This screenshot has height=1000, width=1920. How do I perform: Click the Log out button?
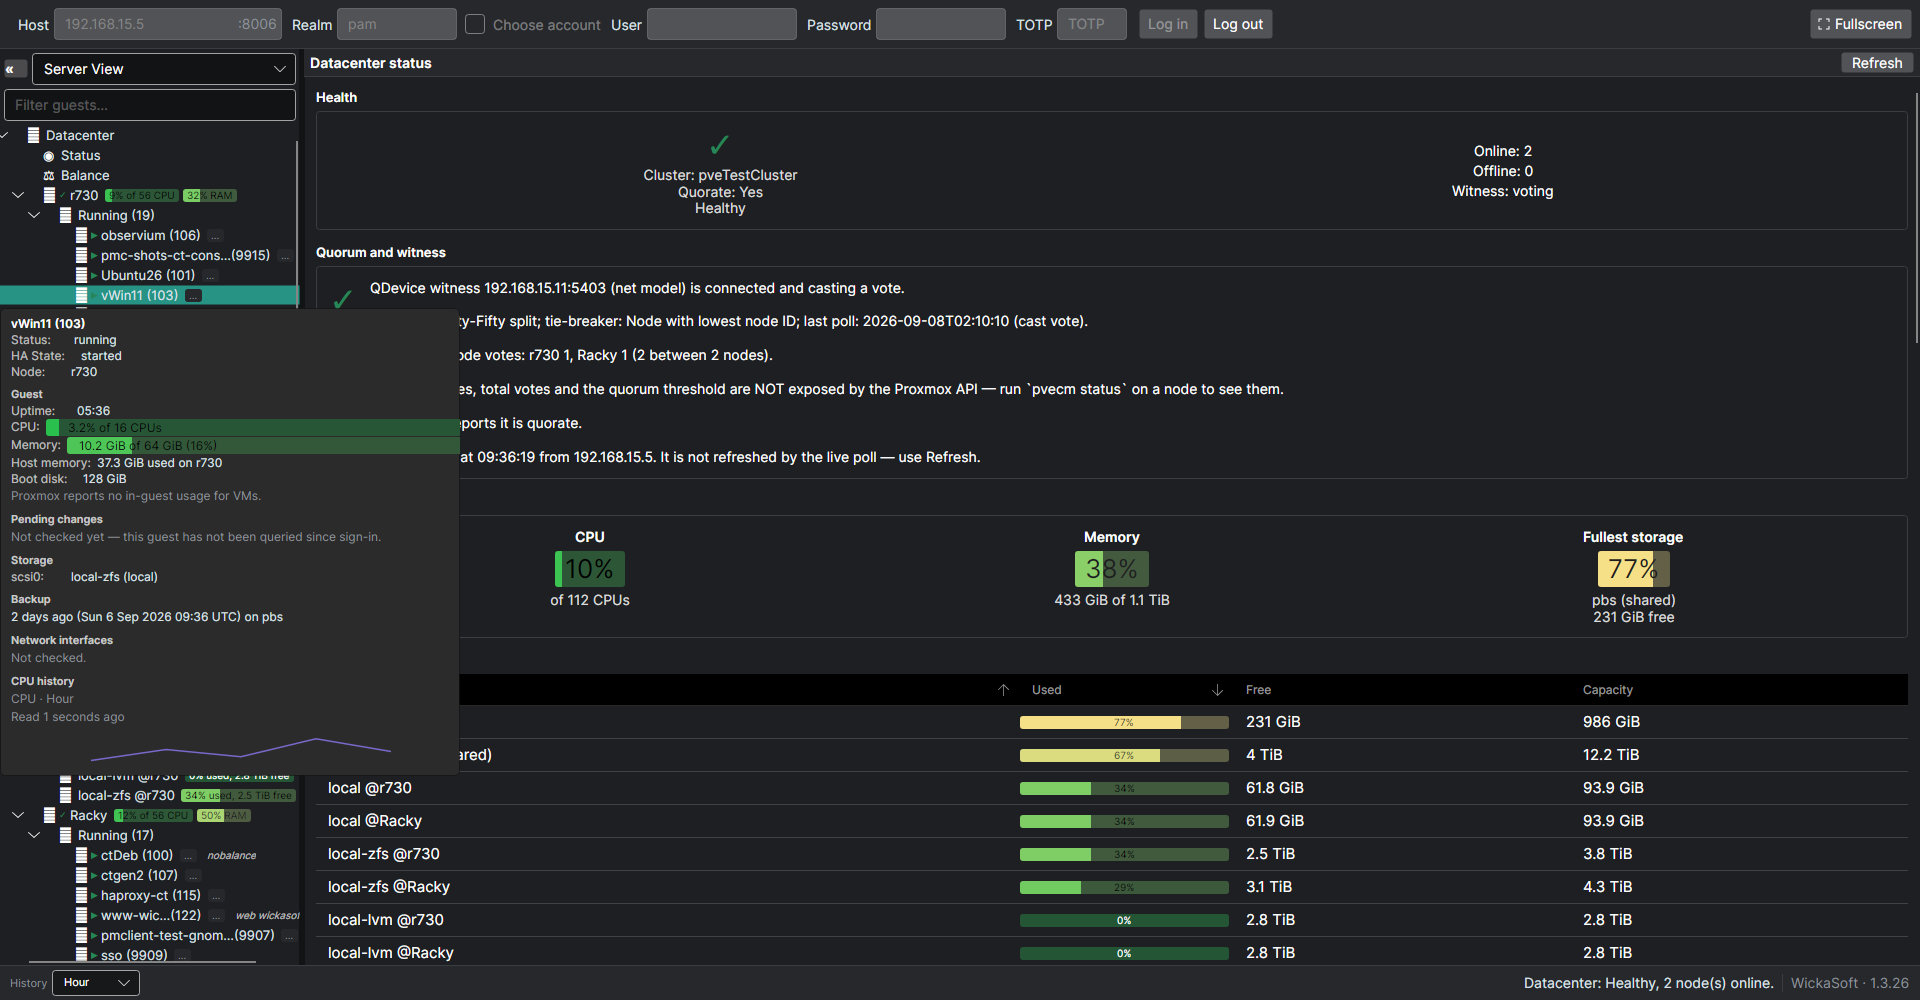pyautogui.click(x=1237, y=24)
